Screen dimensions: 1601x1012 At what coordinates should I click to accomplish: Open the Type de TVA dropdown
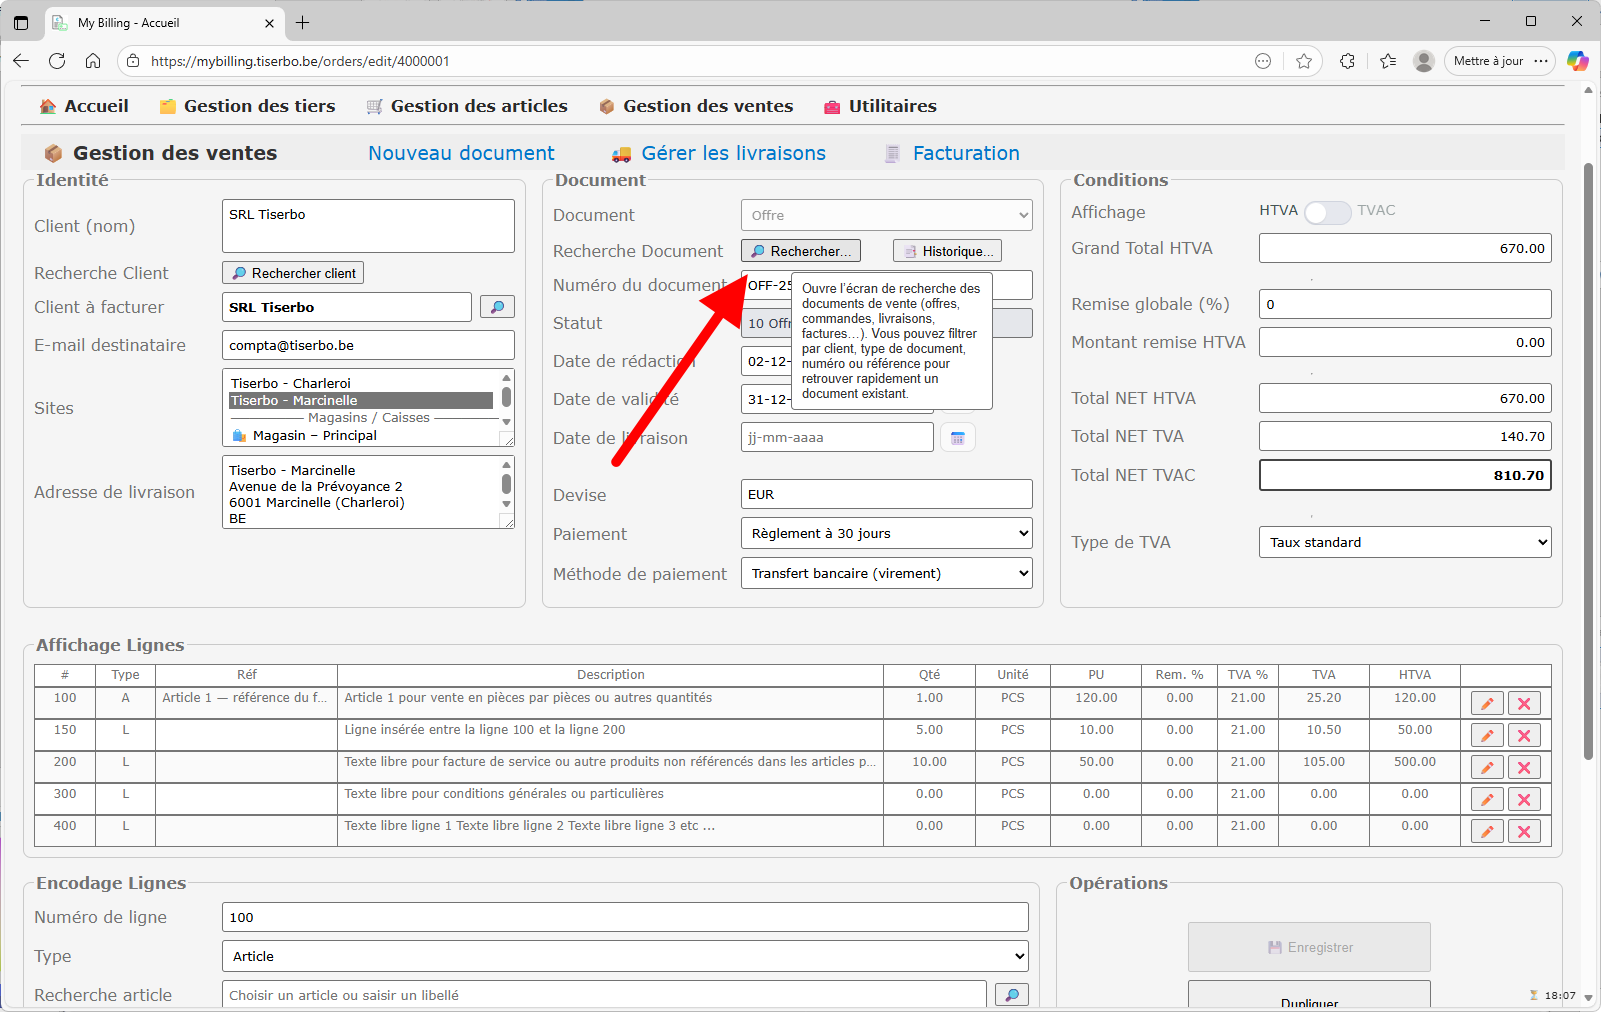click(x=1404, y=543)
